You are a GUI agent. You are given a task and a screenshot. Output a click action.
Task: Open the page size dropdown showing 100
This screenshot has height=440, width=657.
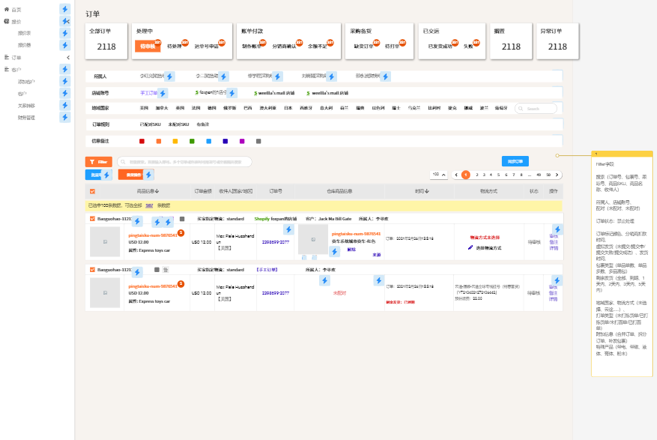[438, 175]
